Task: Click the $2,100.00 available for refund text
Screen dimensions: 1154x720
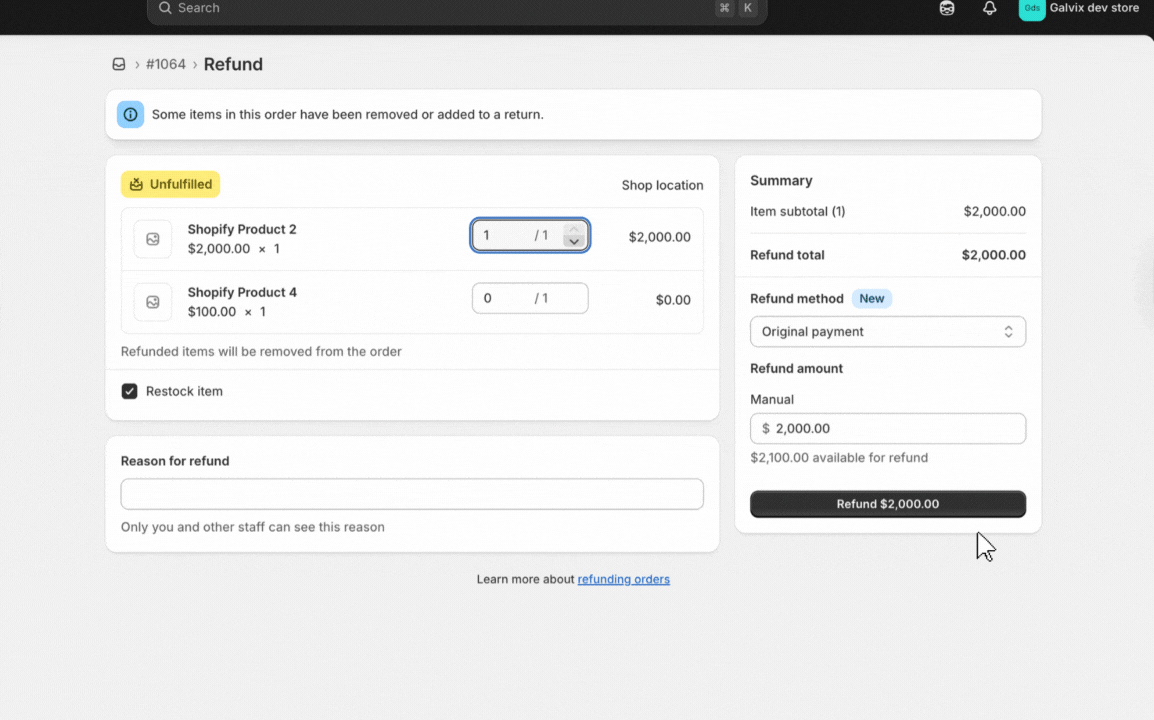Action: click(x=839, y=457)
